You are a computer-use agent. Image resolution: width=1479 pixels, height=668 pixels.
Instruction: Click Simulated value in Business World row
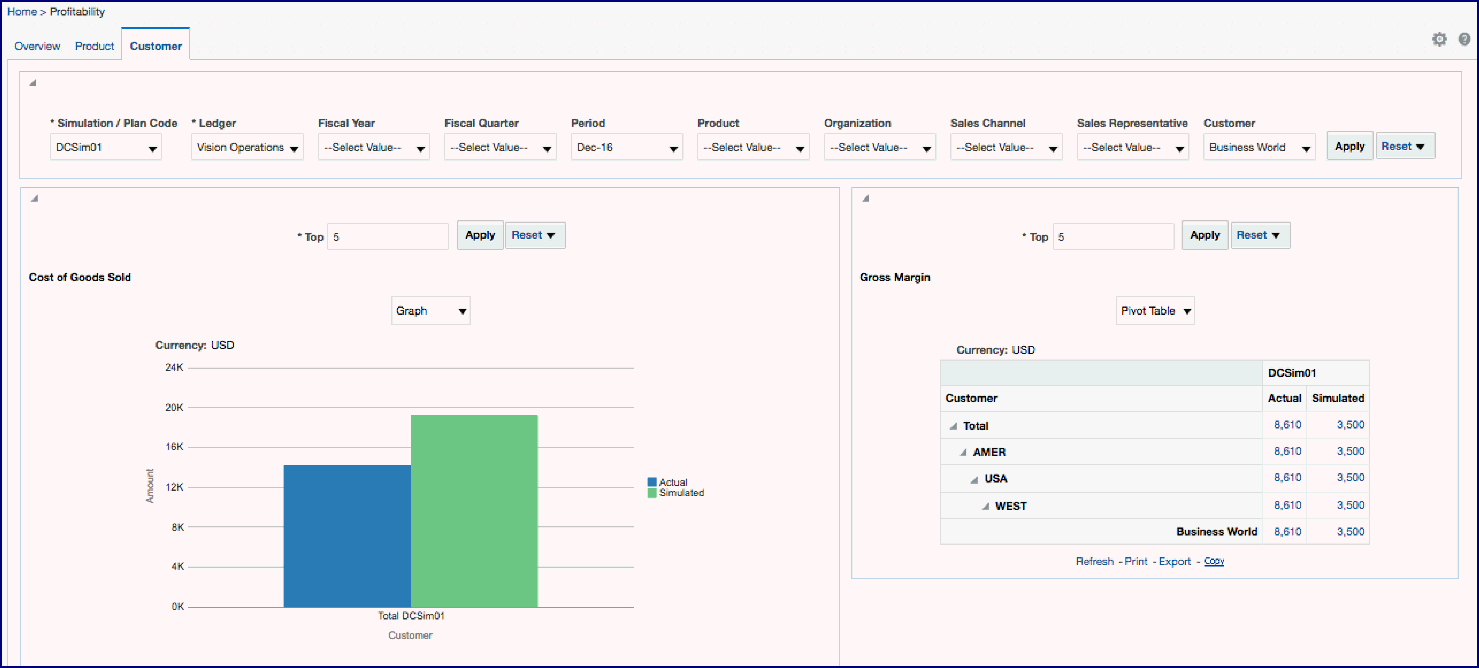[x=1350, y=532]
